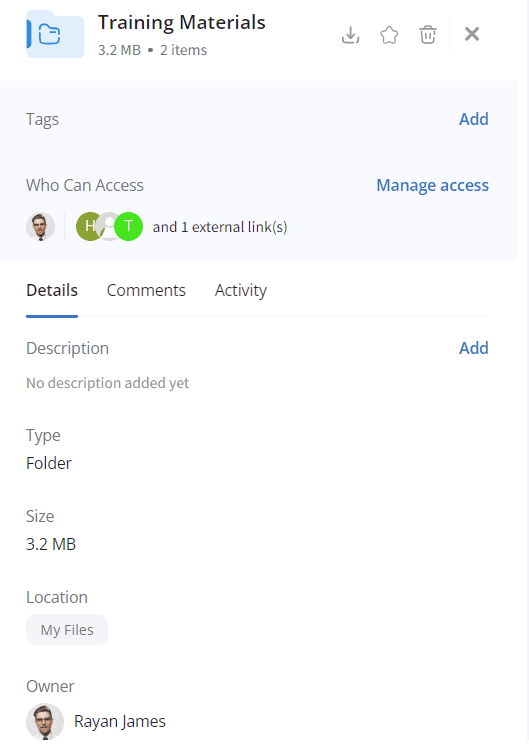Click the Rayan James owner name
Screen dimensions: 529x753
click(120, 721)
